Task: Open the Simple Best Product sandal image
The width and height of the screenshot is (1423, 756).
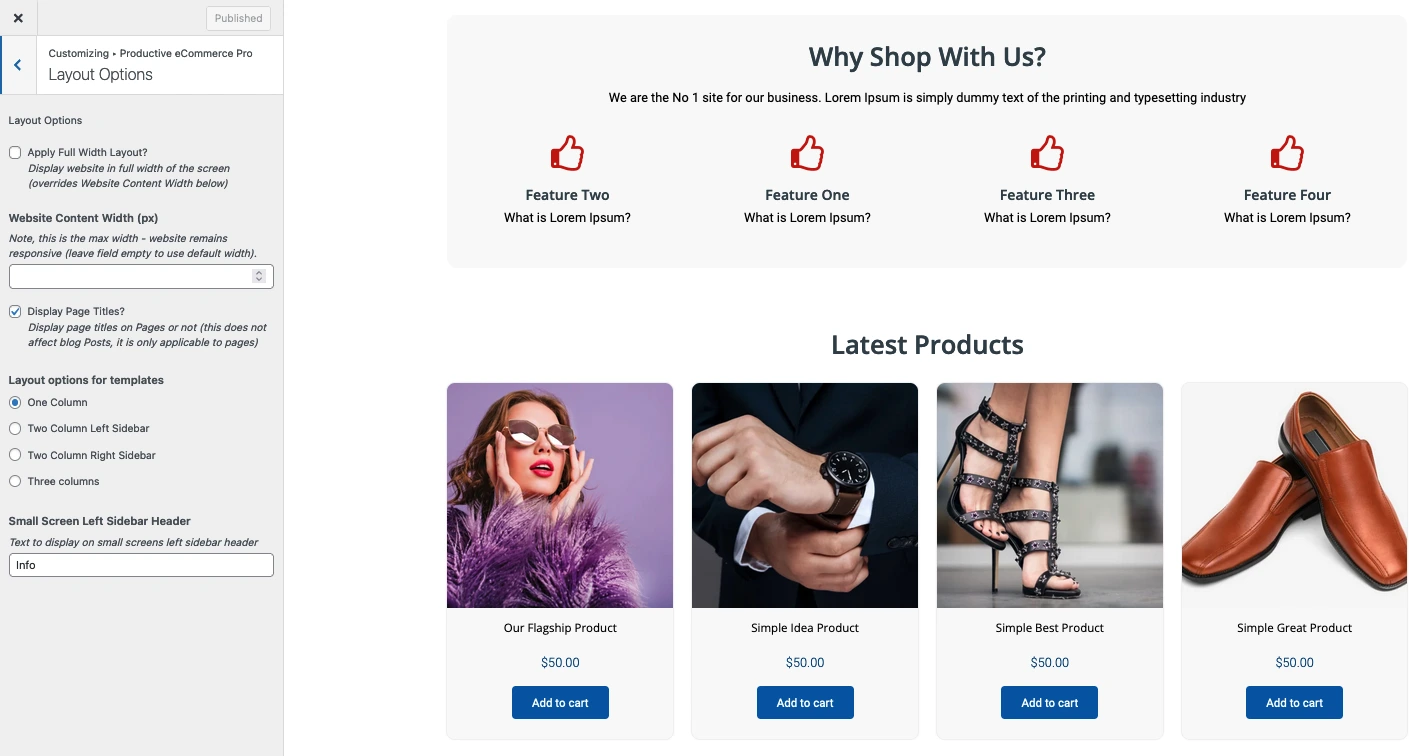Action: click(x=1050, y=495)
